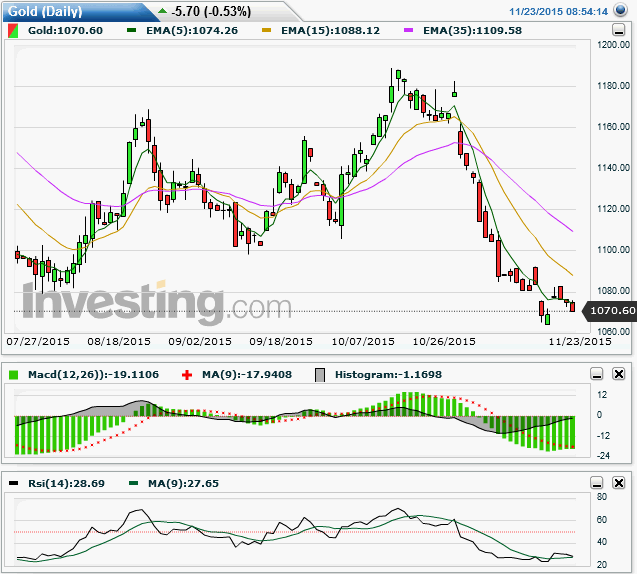
Task: Click the 11/23/2015 date axis label
Action: (580, 341)
